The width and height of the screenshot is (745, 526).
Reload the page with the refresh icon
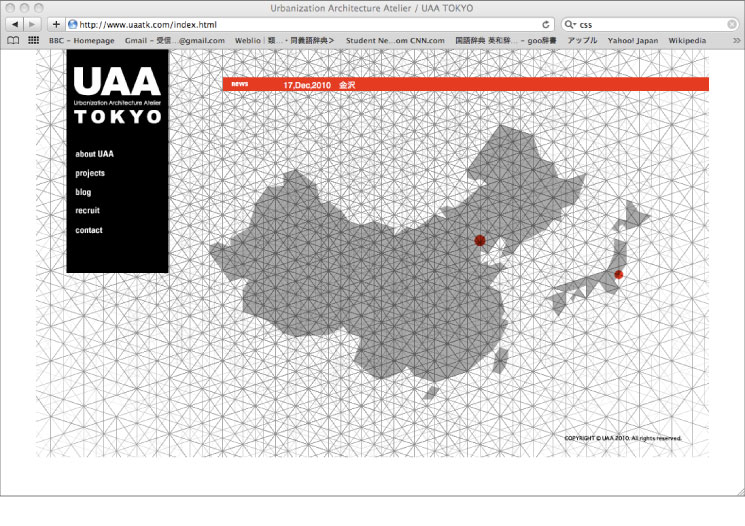[x=546, y=24]
